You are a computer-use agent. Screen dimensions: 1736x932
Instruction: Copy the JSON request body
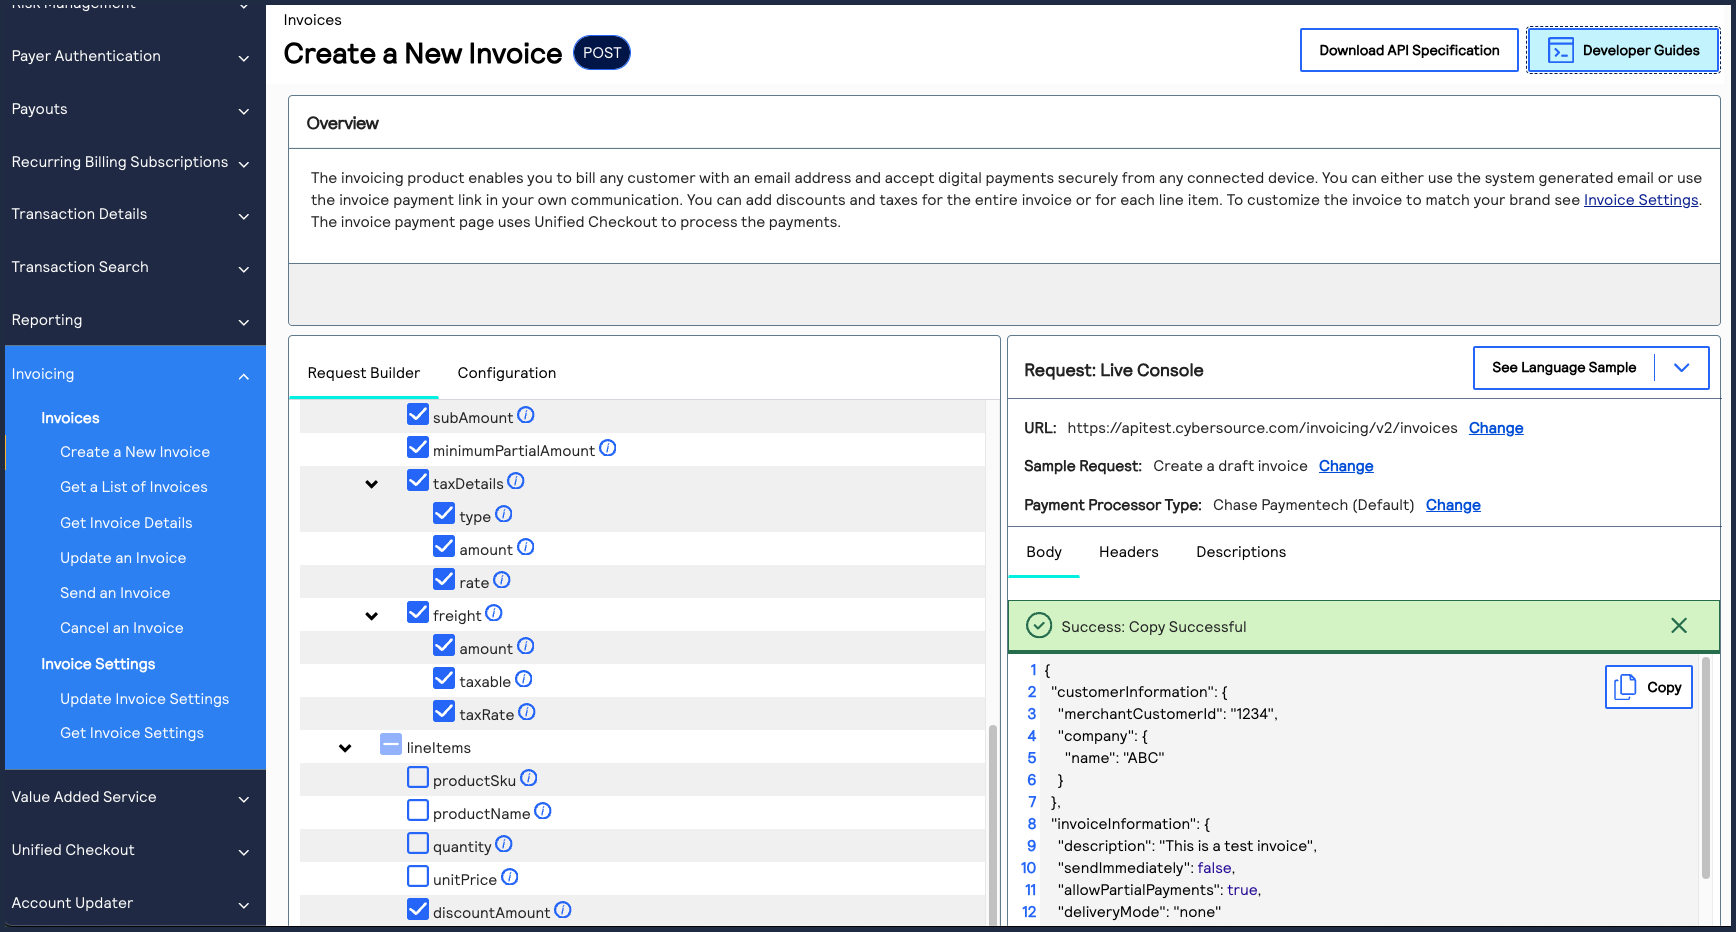[x=1647, y=687]
